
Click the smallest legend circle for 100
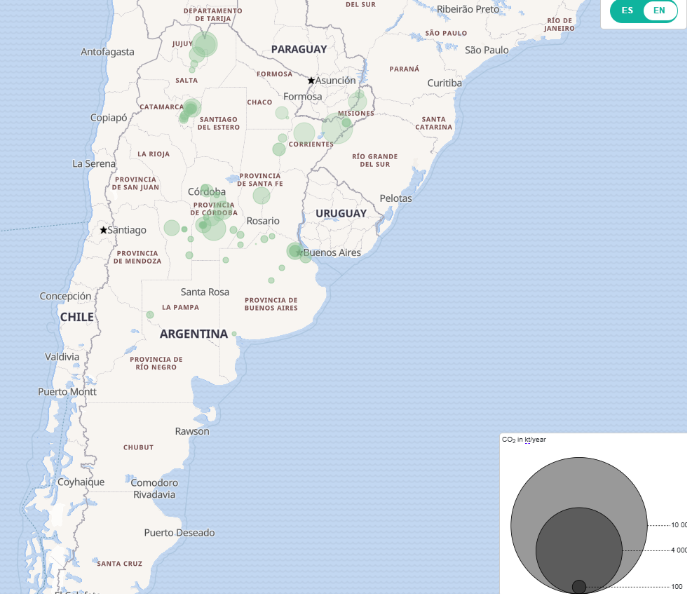[578, 586]
